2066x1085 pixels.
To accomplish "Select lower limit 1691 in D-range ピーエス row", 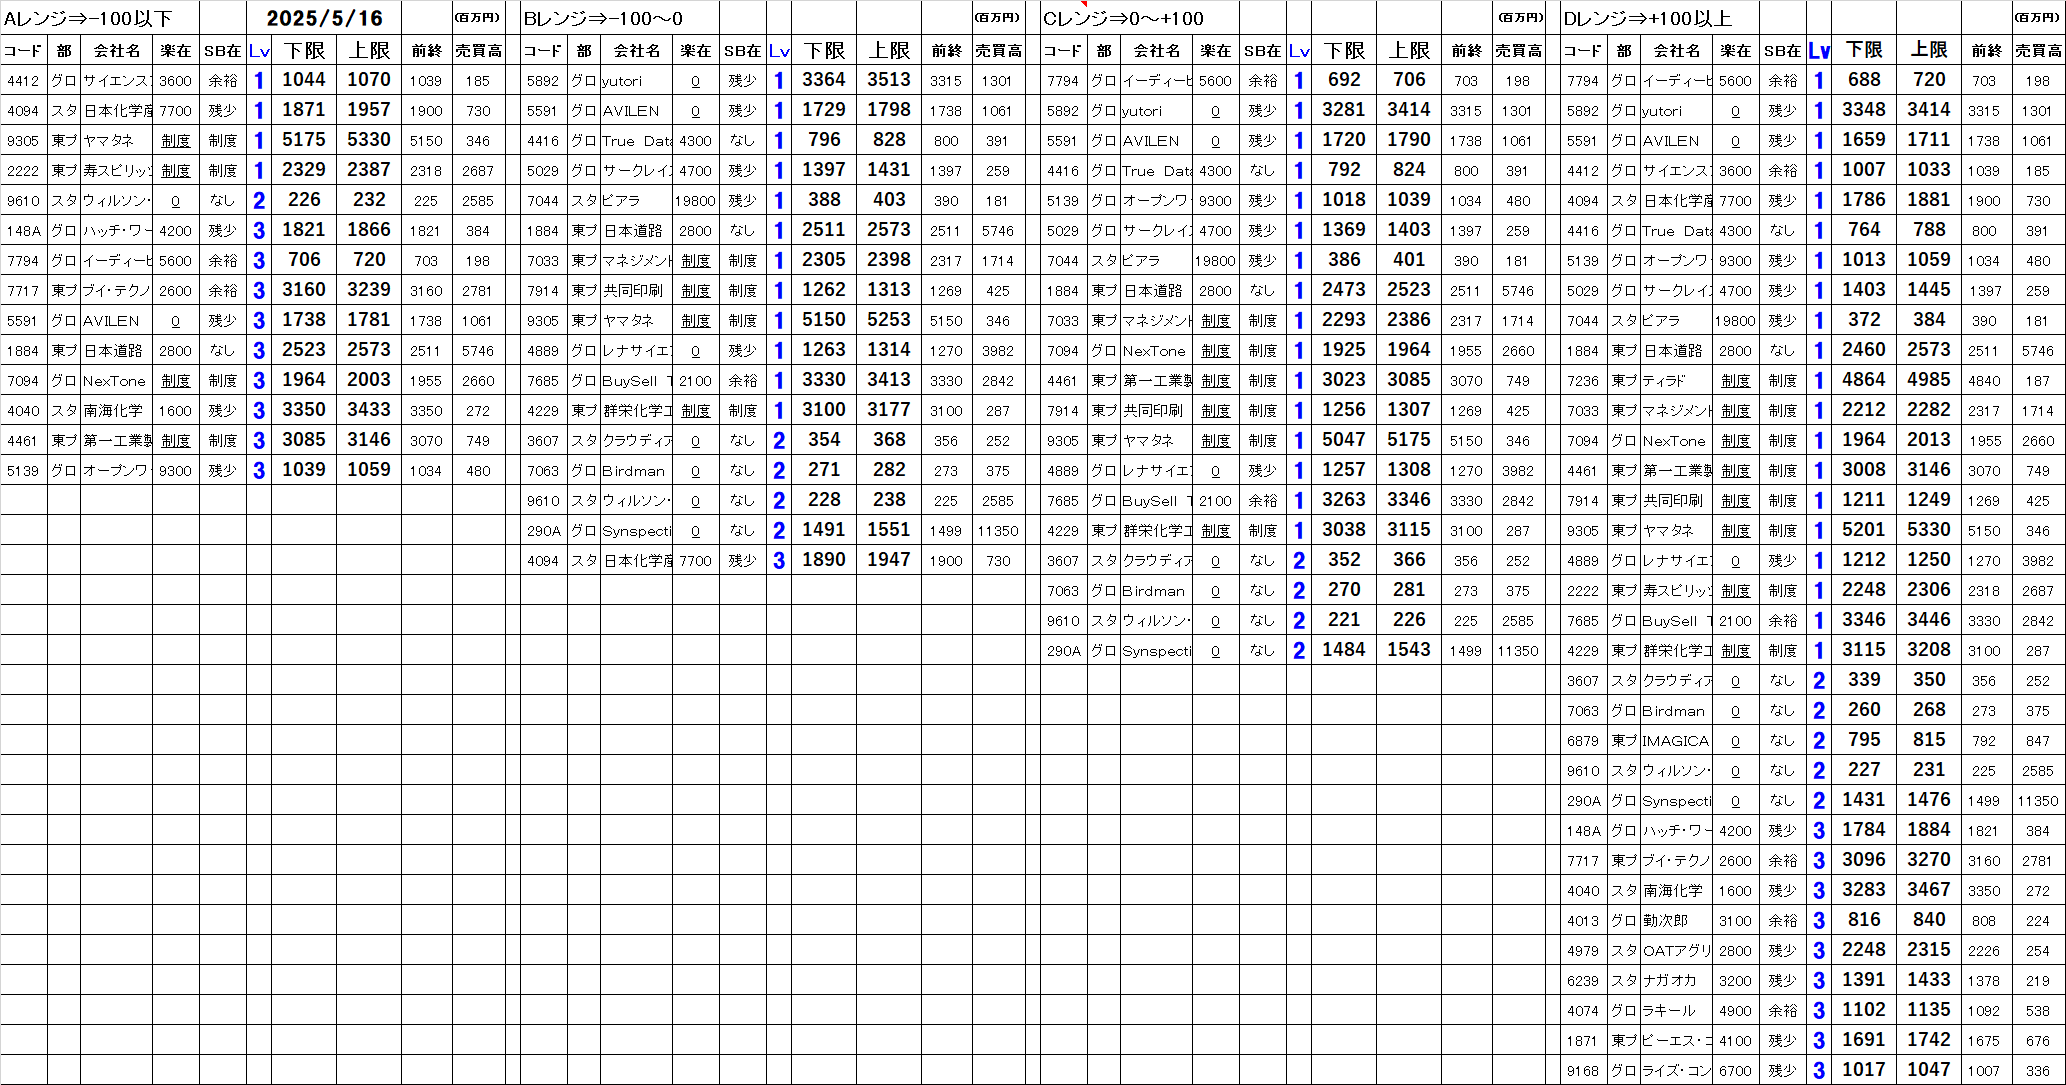I will (1864, 1040).
